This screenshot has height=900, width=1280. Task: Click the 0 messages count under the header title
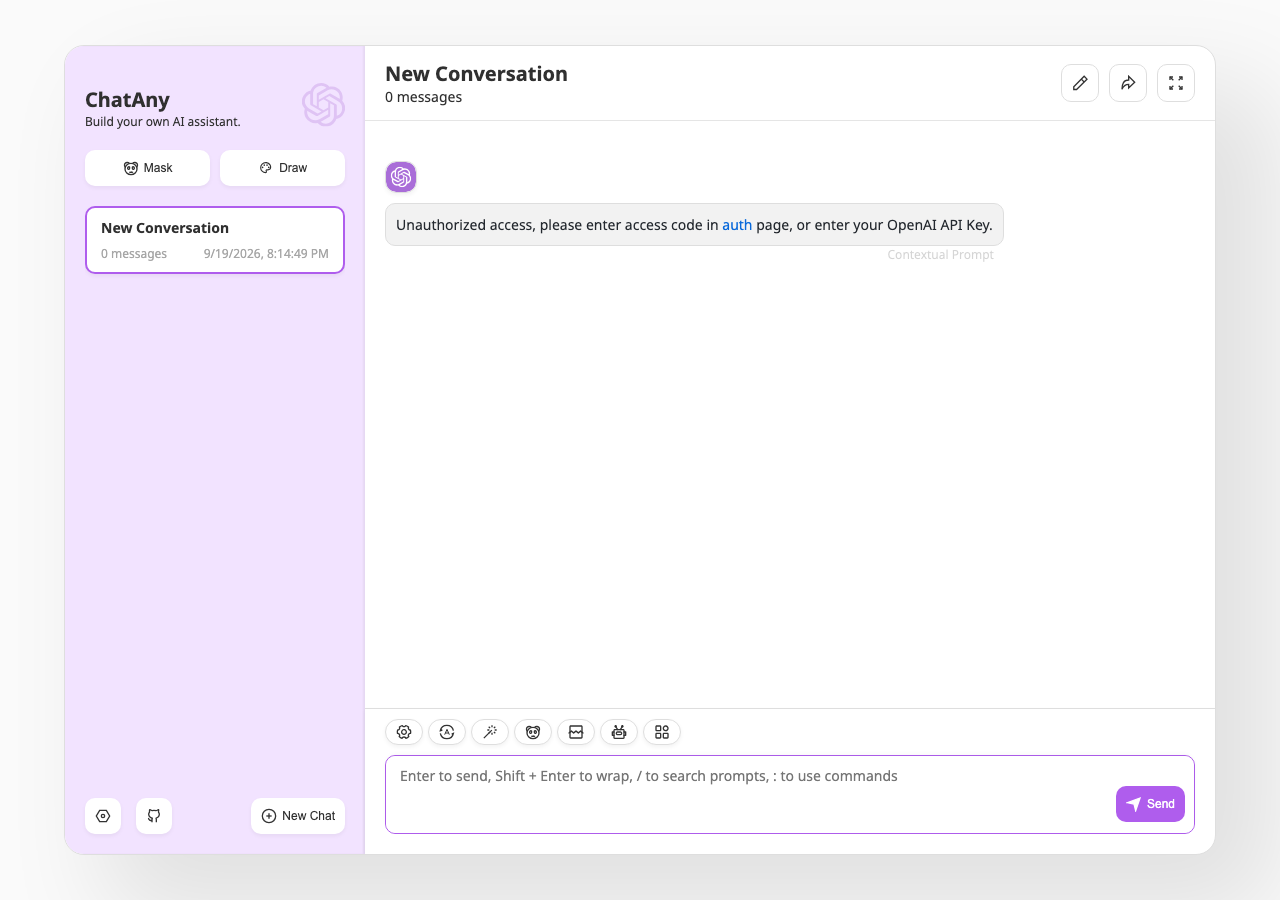[423, 98]
